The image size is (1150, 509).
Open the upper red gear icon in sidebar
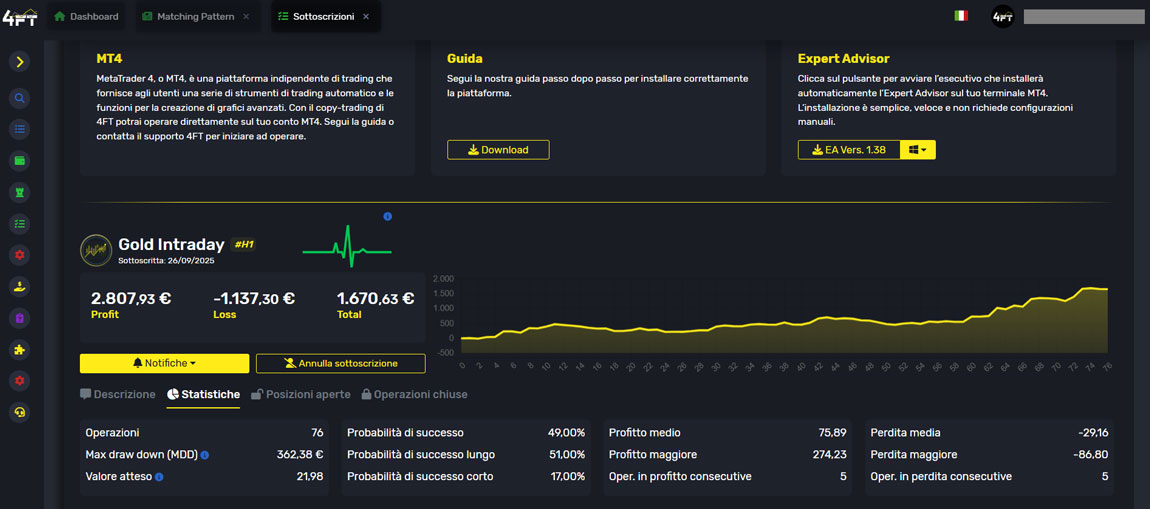point(20,255)
